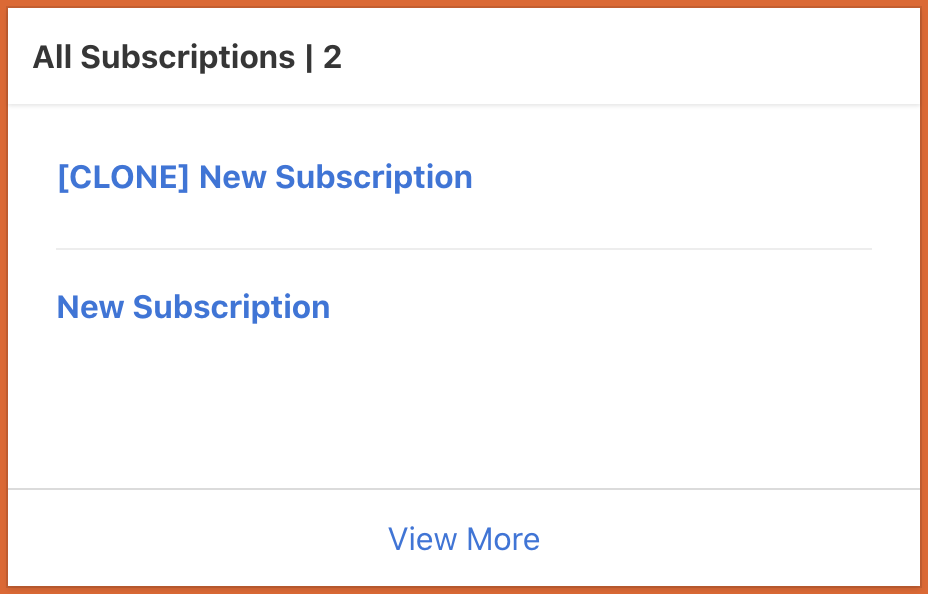Click the subscription count number 2
Viewport: 928px width, 594px height.
tap(332, 57)
